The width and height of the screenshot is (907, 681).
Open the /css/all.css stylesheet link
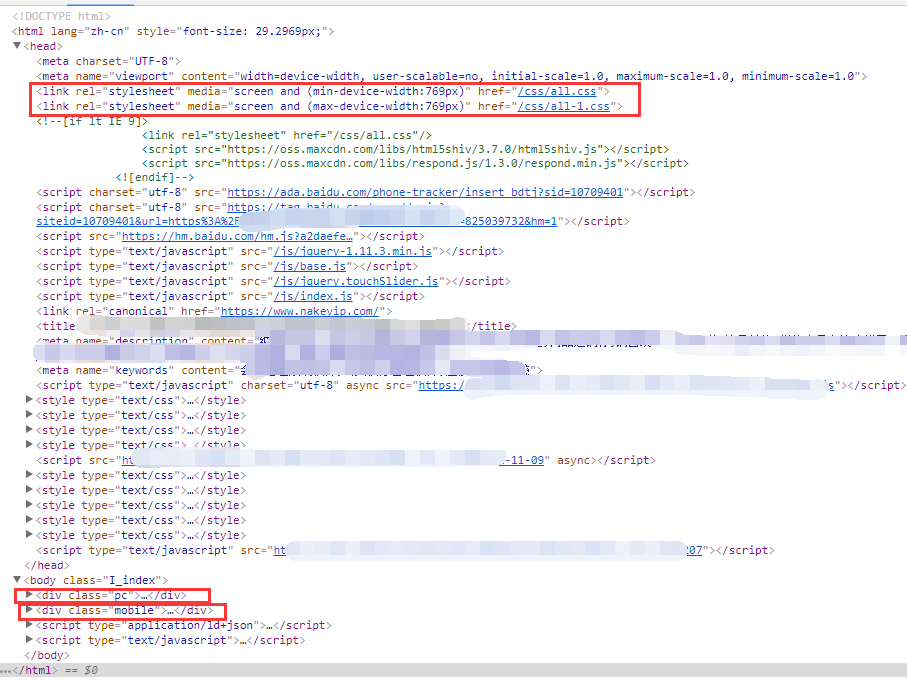(x=556, y=91)
